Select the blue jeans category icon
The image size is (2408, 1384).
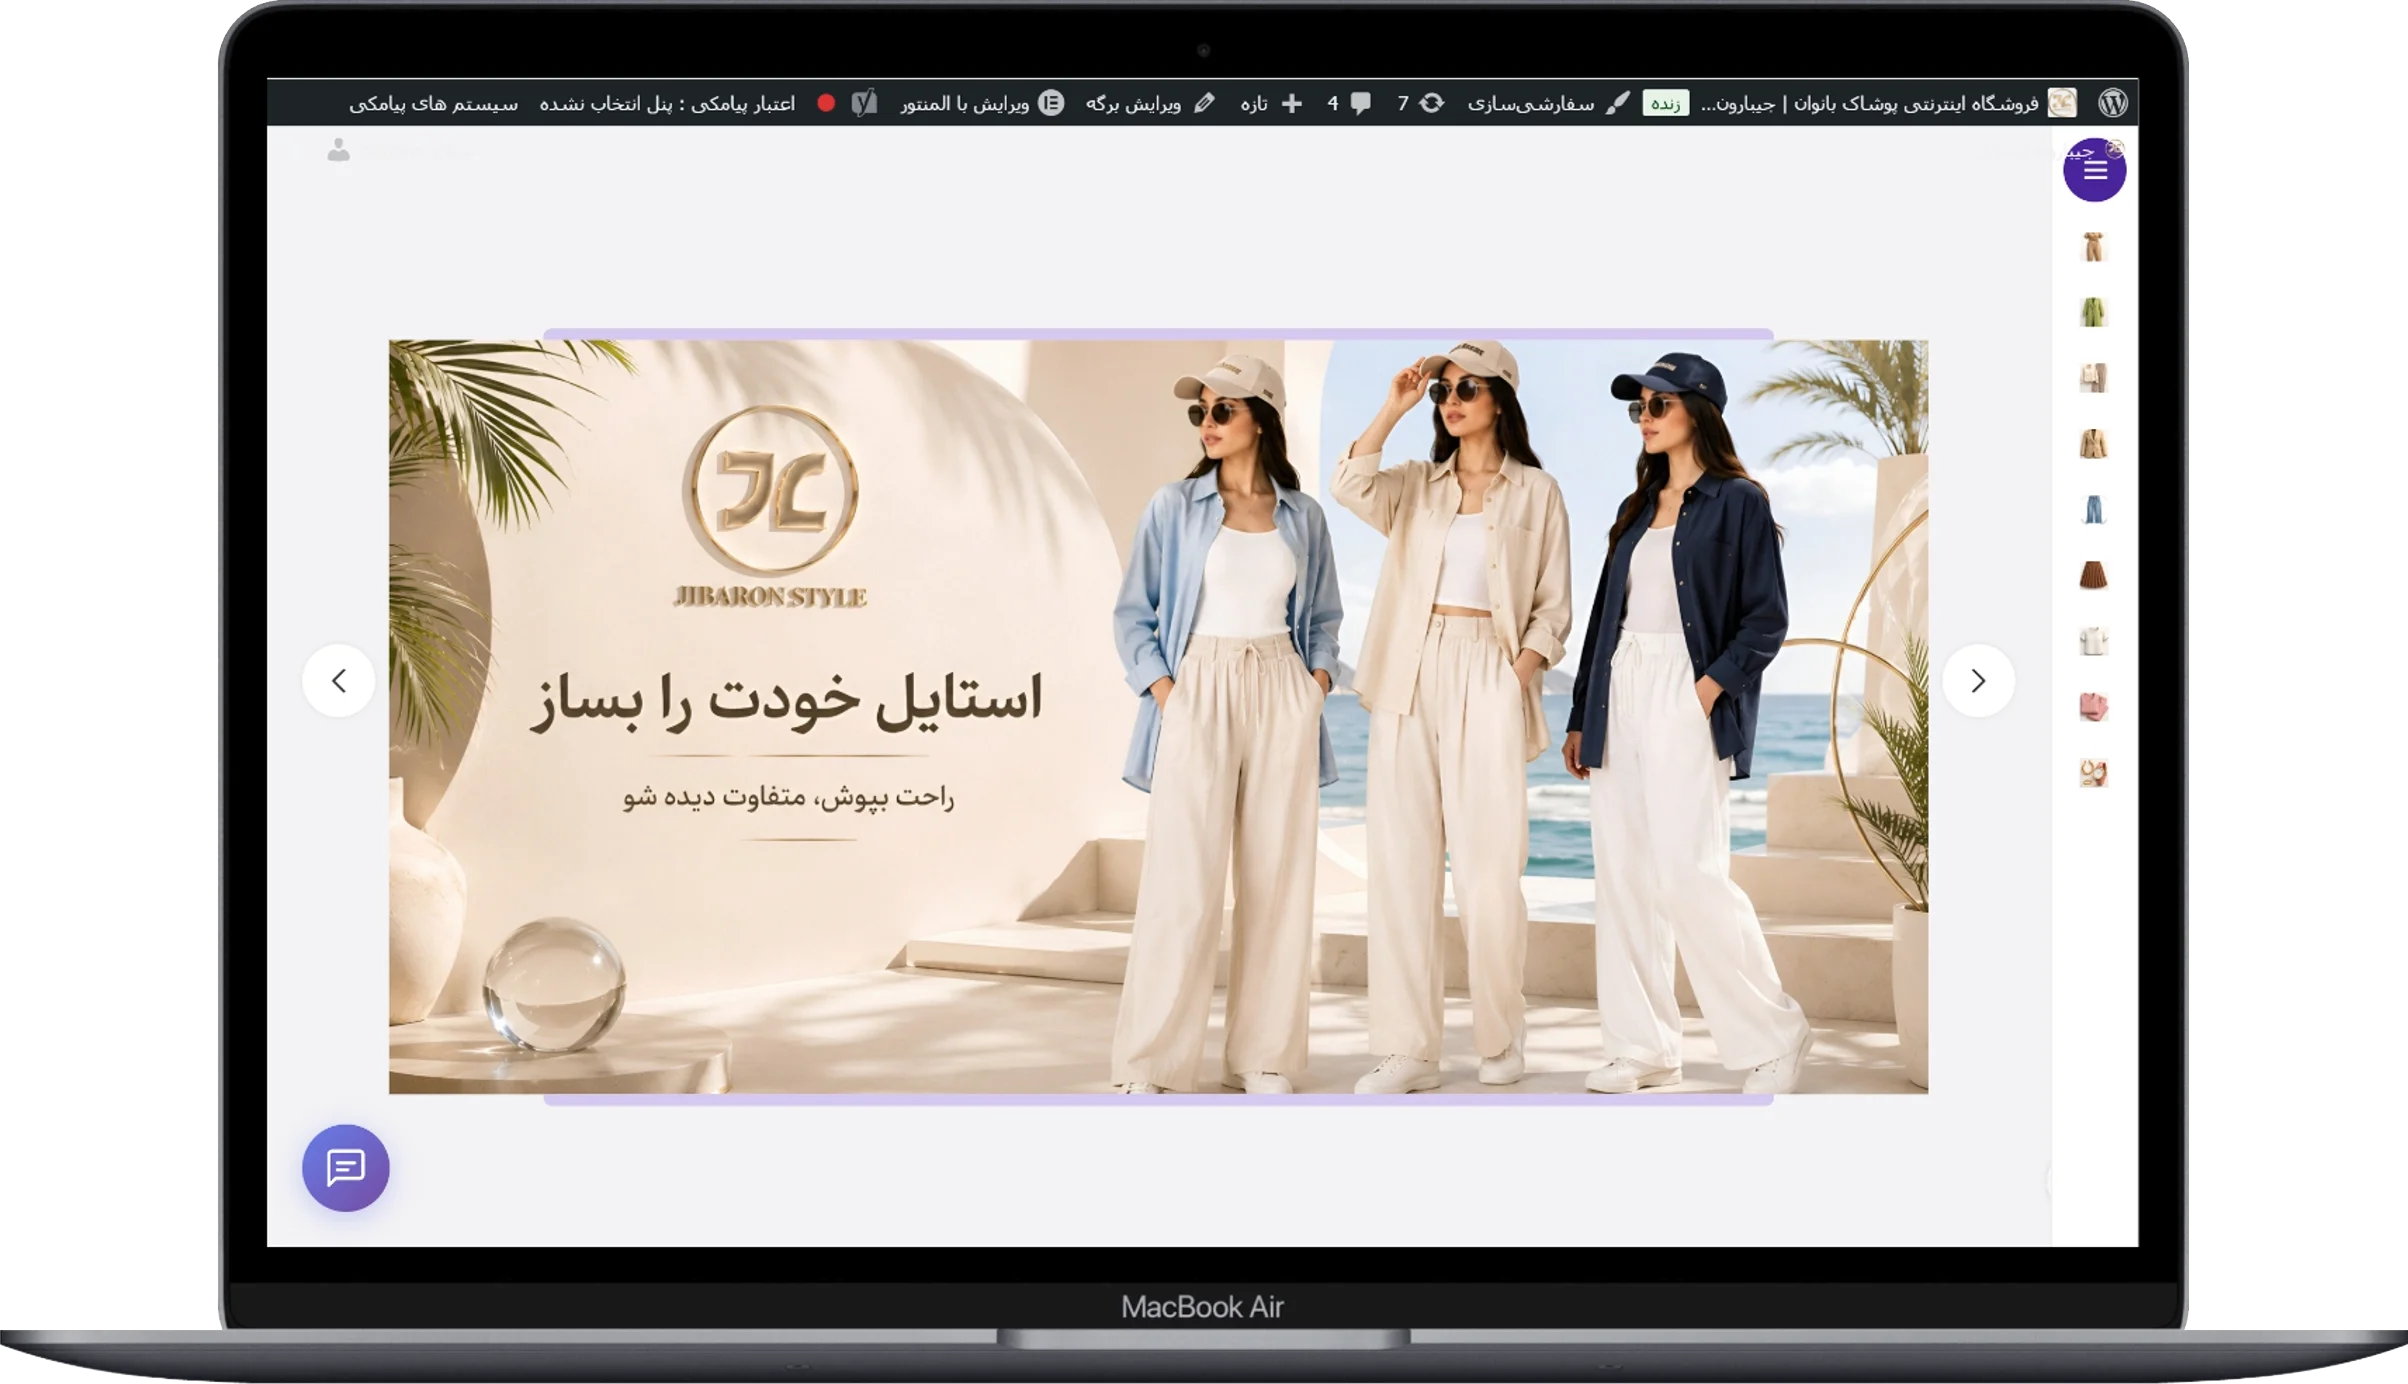(x=2093, y=510)
